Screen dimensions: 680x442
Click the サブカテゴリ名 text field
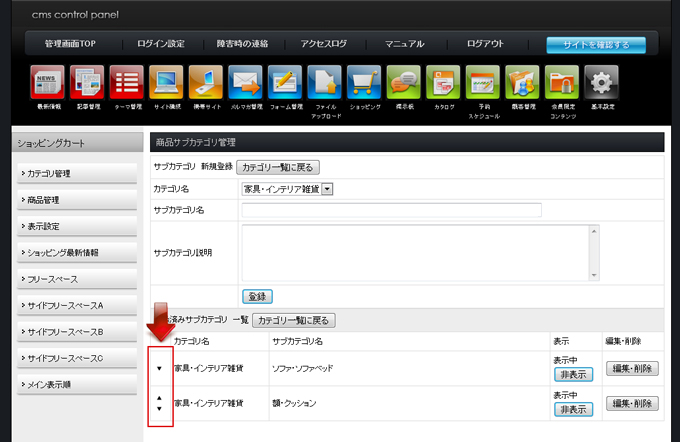(391, 210)
